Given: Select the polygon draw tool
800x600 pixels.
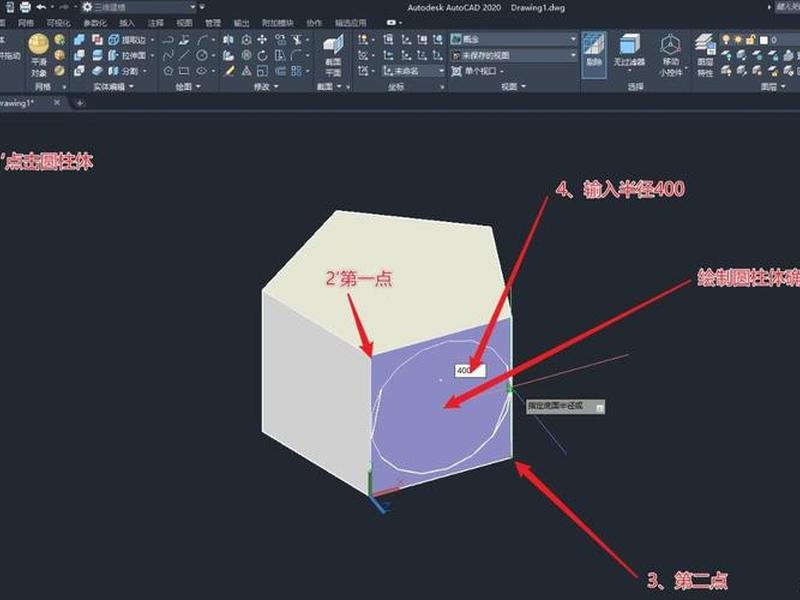Looking at the screenshot, I should [x=168, y=71].
